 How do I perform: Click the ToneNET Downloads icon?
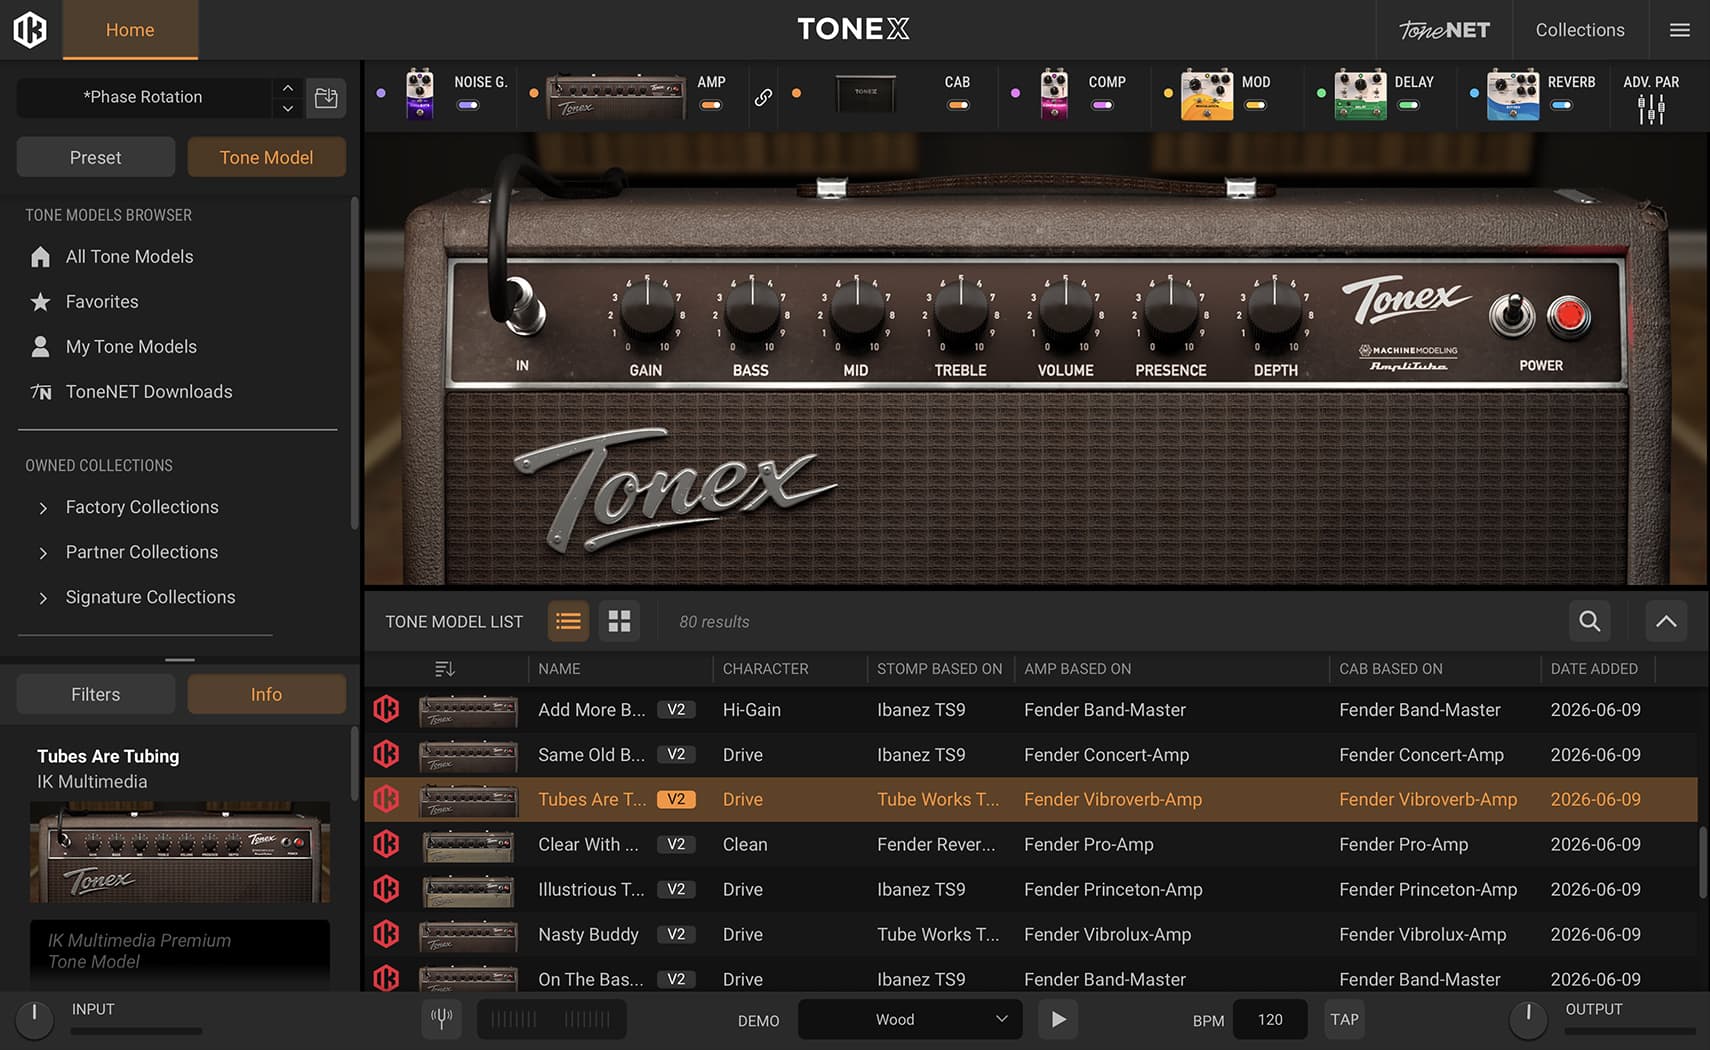point(40,392)
